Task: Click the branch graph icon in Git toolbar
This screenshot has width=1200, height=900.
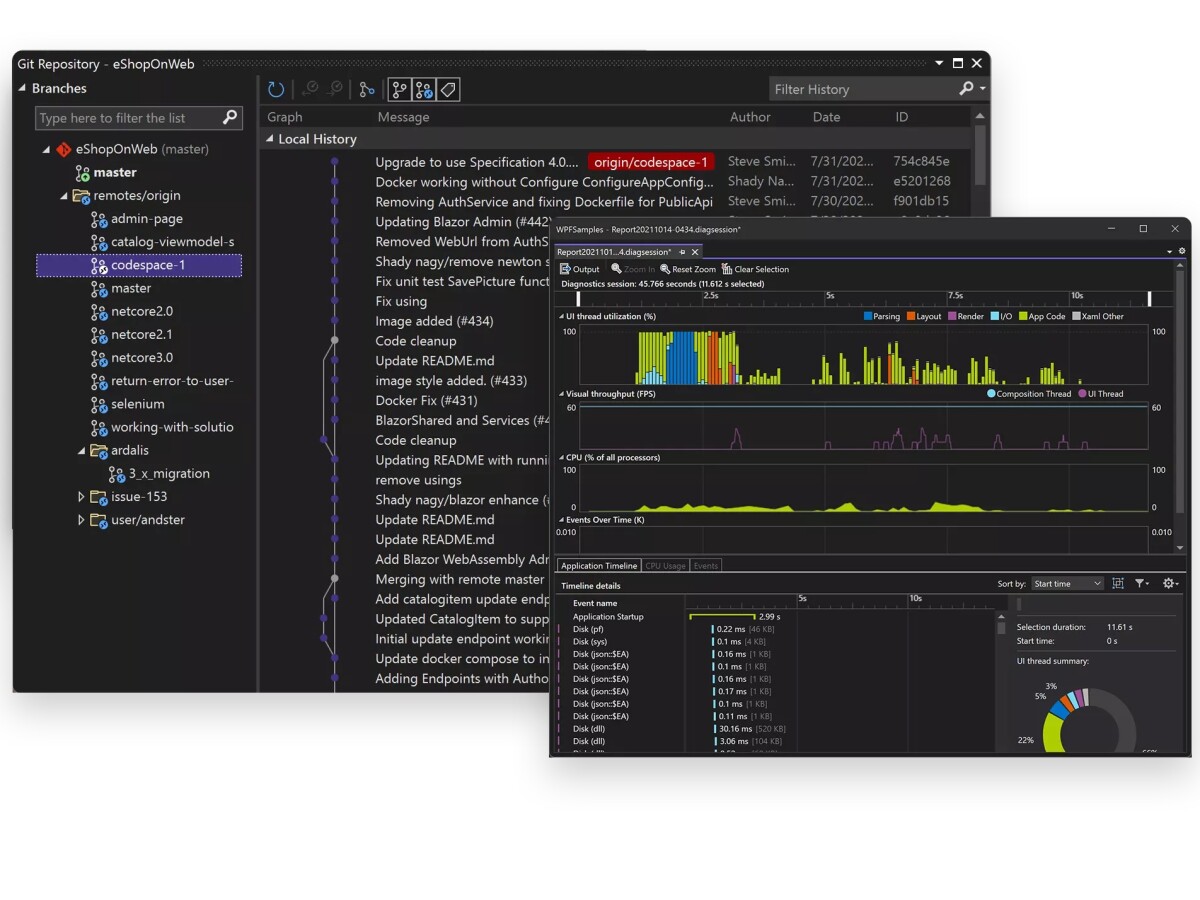Action: click(x=367, y=89)
